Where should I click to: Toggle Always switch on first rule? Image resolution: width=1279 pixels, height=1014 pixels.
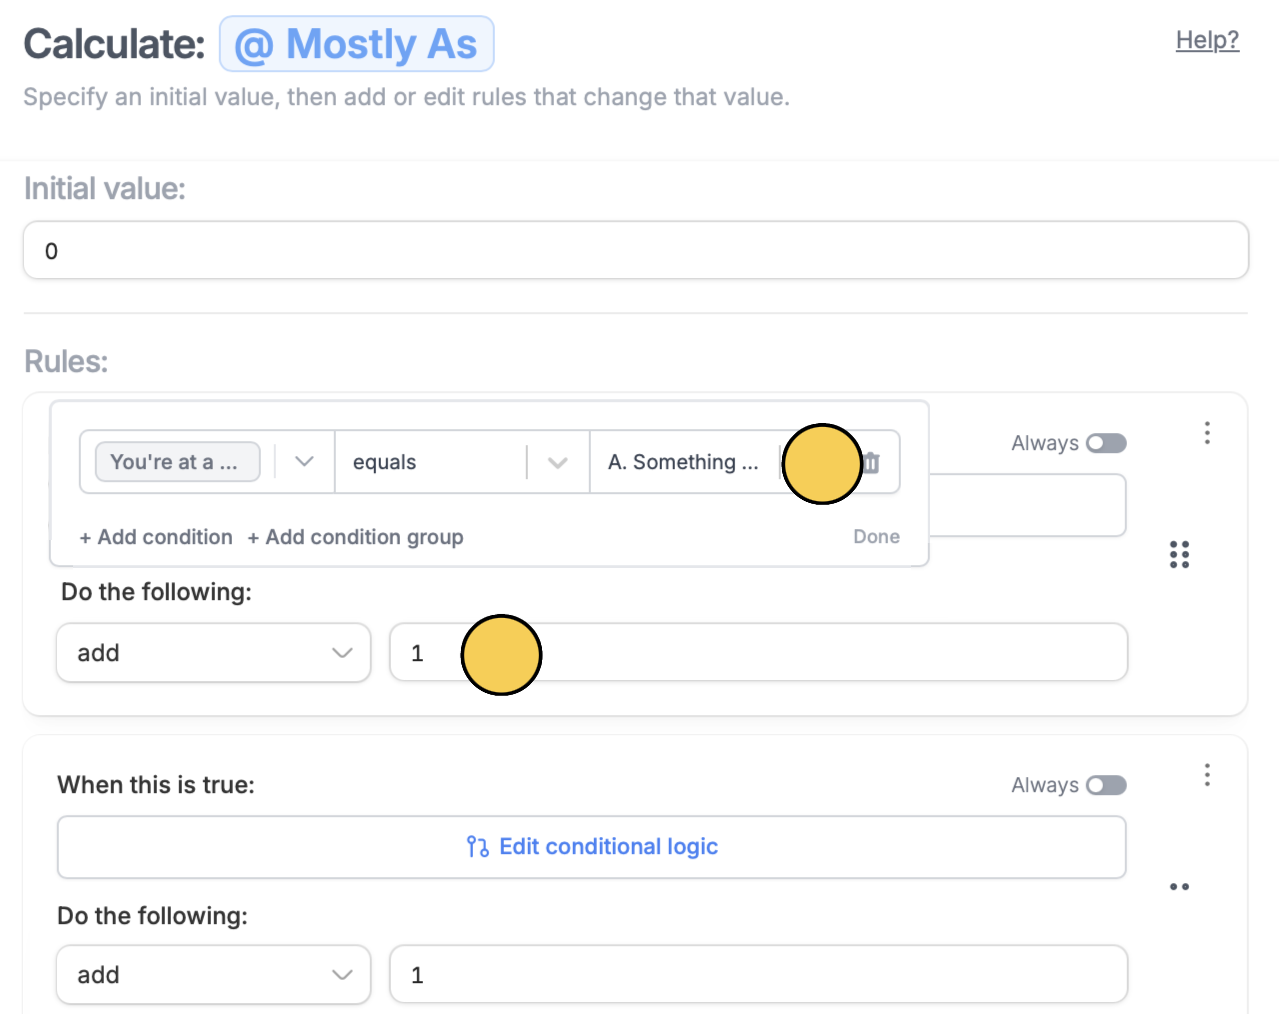(x=1106, y=443)
